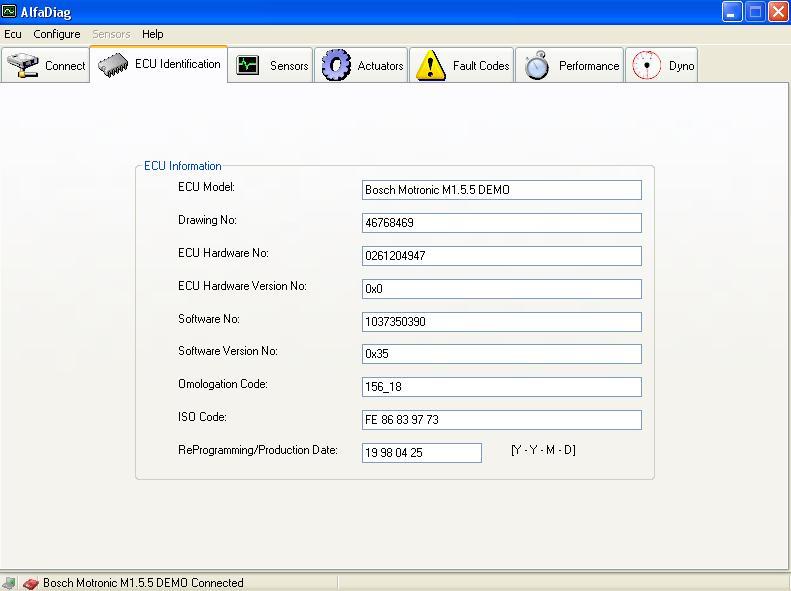Screen dimensions: 791x591
Task: Click the ISO Code field
Action: [x=501, y=420]
